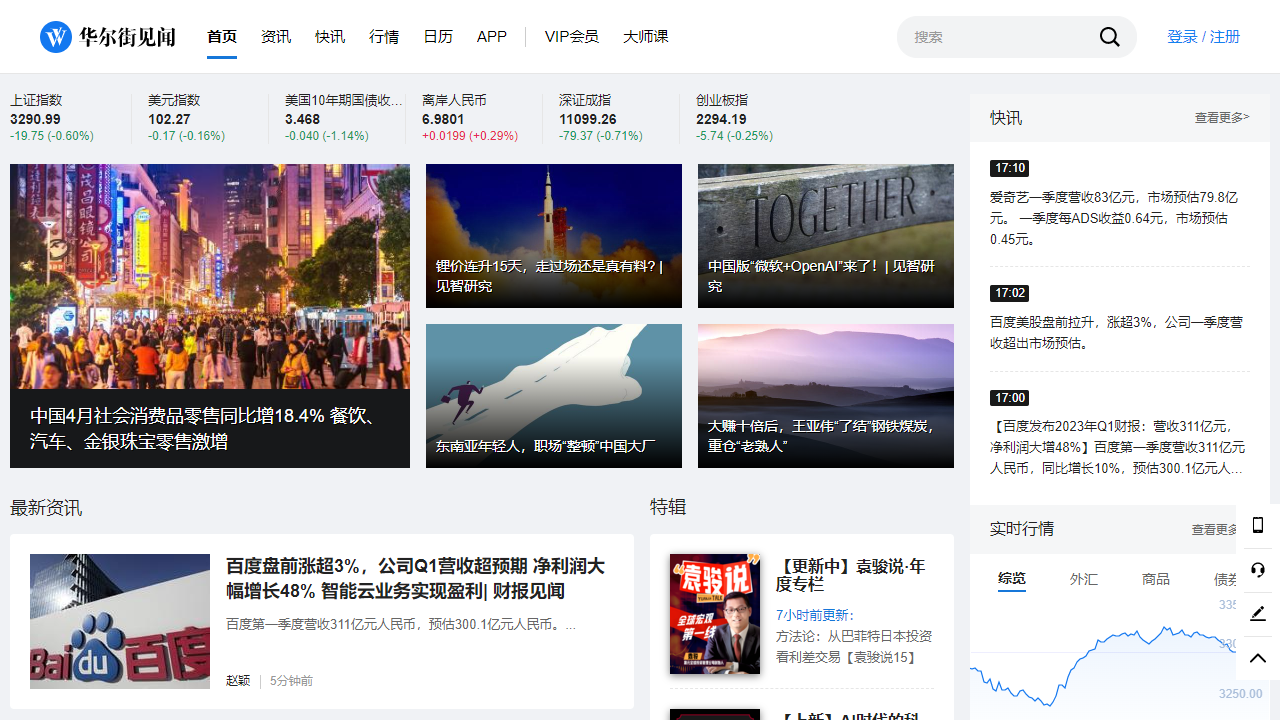Switch to the 外汇 tab in 实时行情
Image resolution: width=1280 pixels, height=720 pixels.
pos(1084,579)
